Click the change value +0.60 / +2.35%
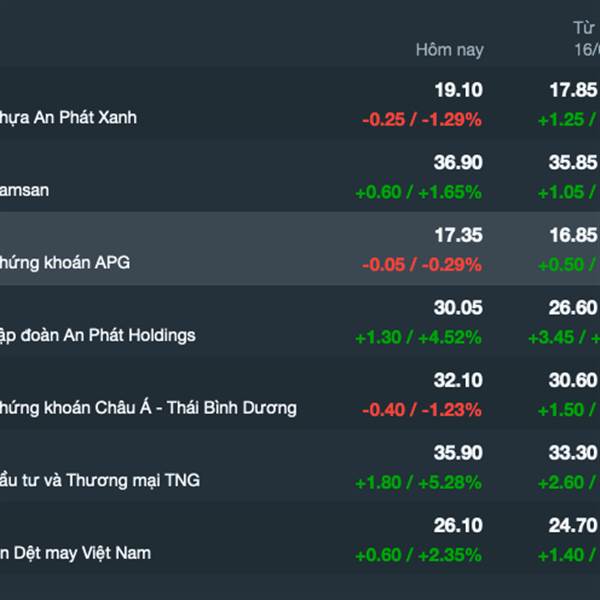The width and height of the screenshot is (600, 600). (418, 555)
